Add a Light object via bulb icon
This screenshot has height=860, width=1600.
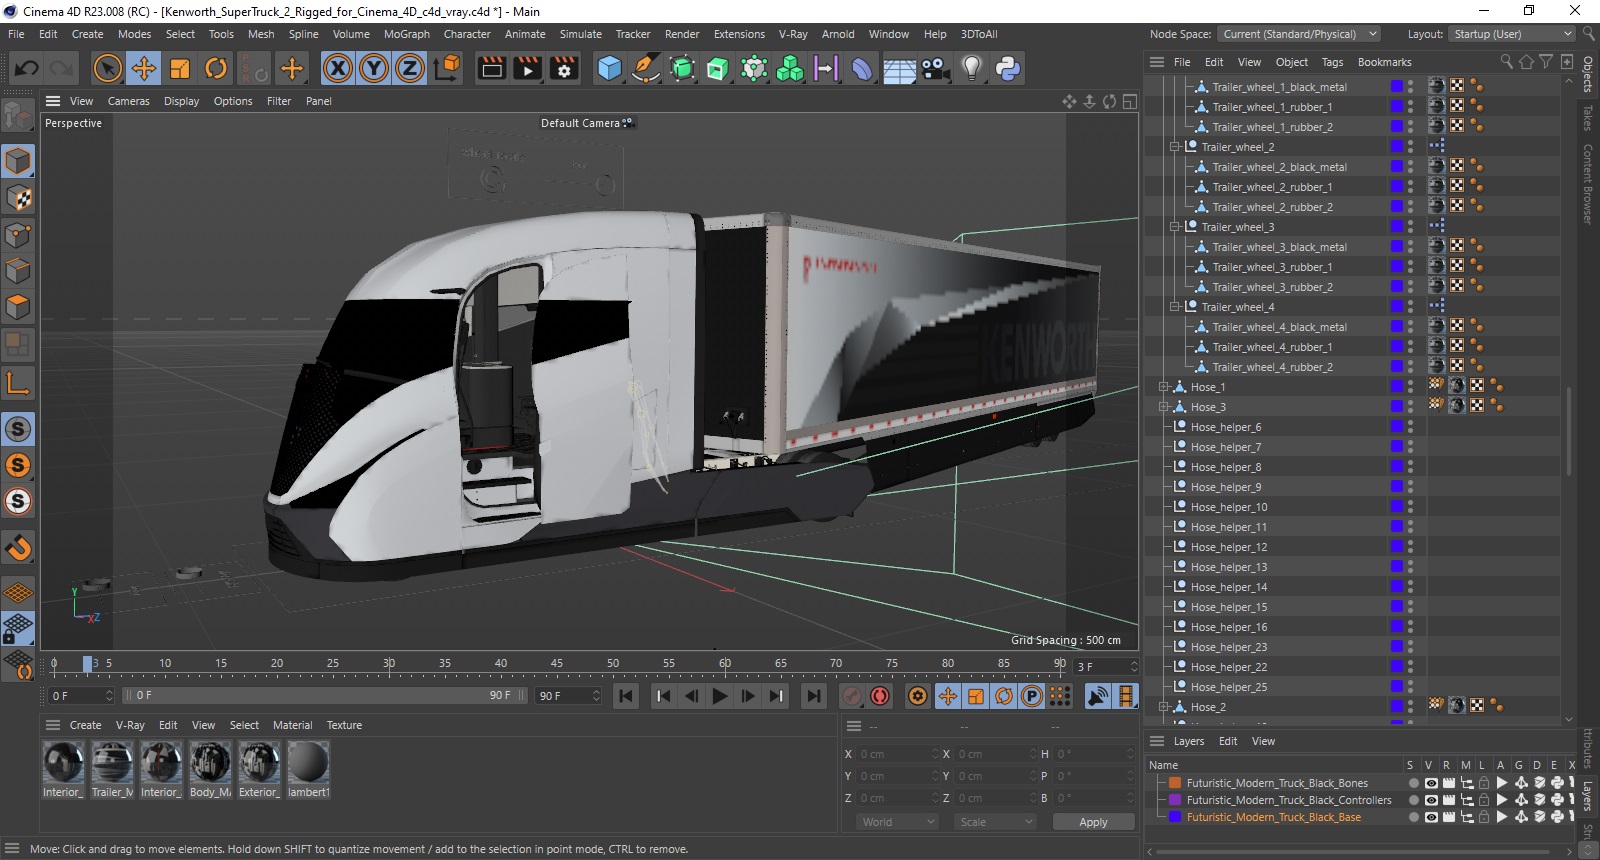971,68
